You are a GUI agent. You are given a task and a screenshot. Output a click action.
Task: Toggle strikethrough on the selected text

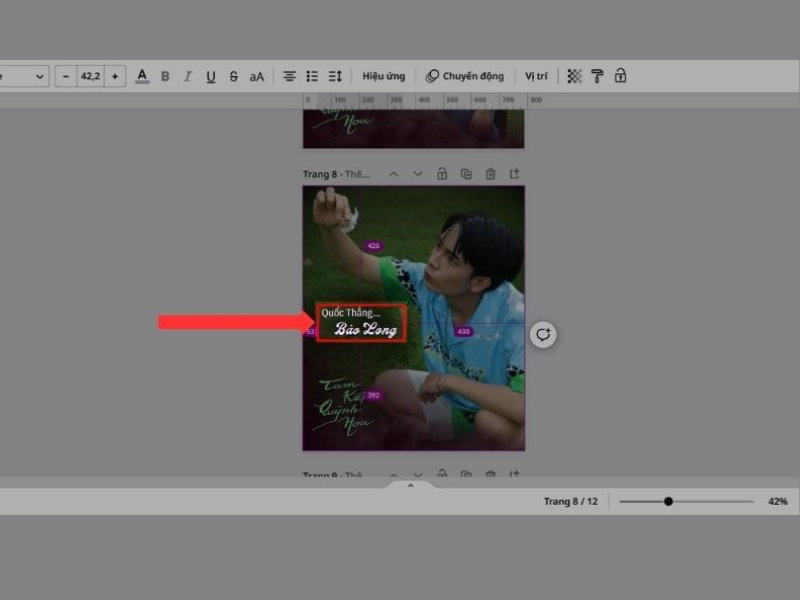point(232,75)
